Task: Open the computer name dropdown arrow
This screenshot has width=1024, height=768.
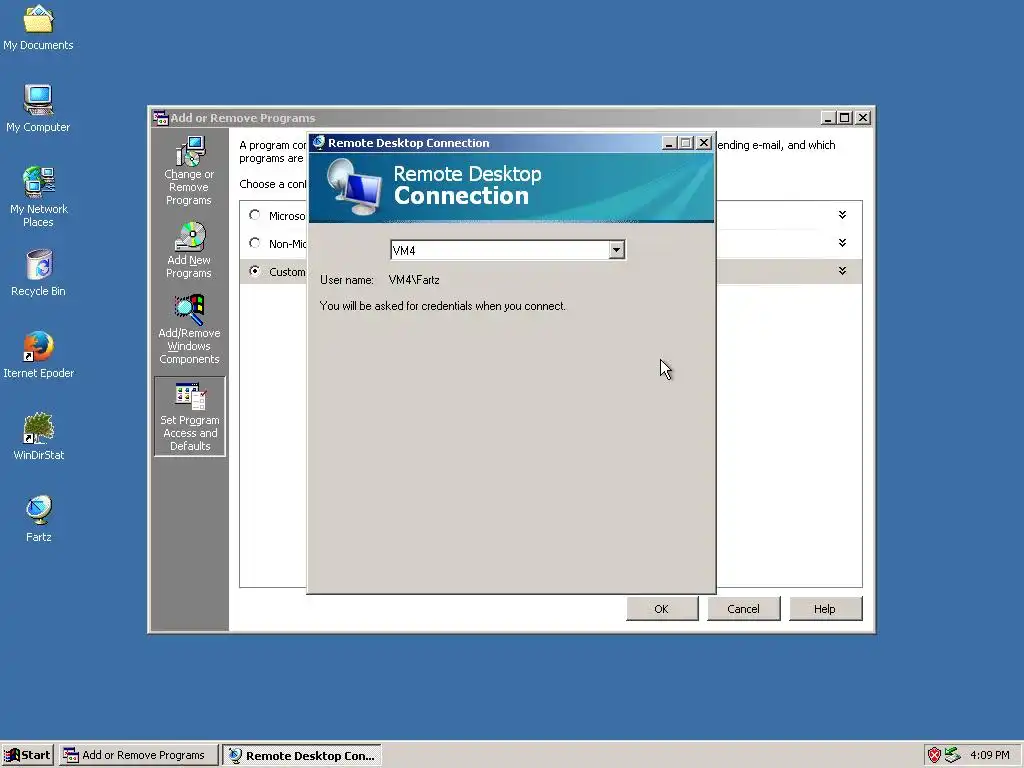Action: tap(616, 250)
